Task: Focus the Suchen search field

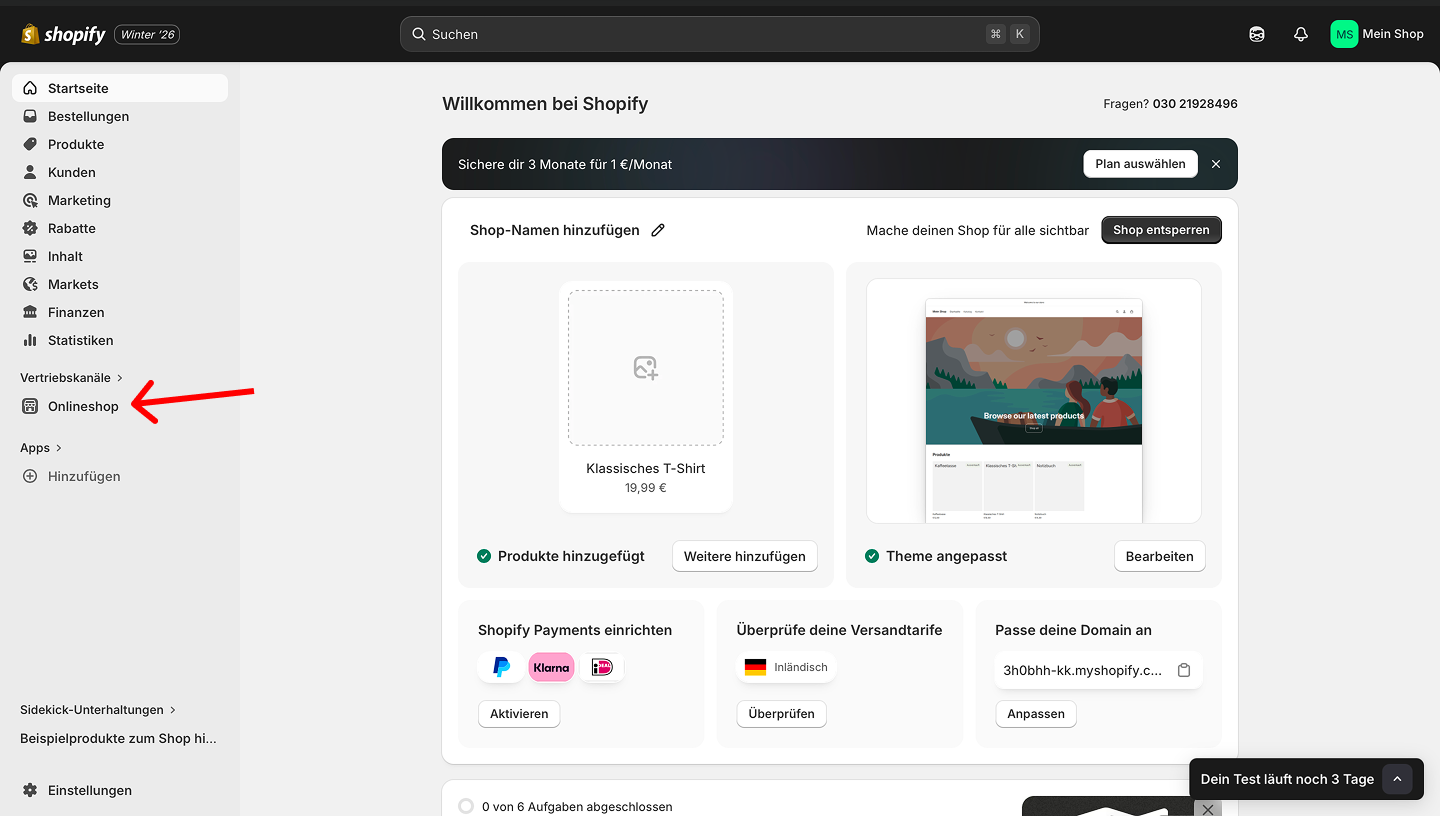Action: [x=720, y=34]
